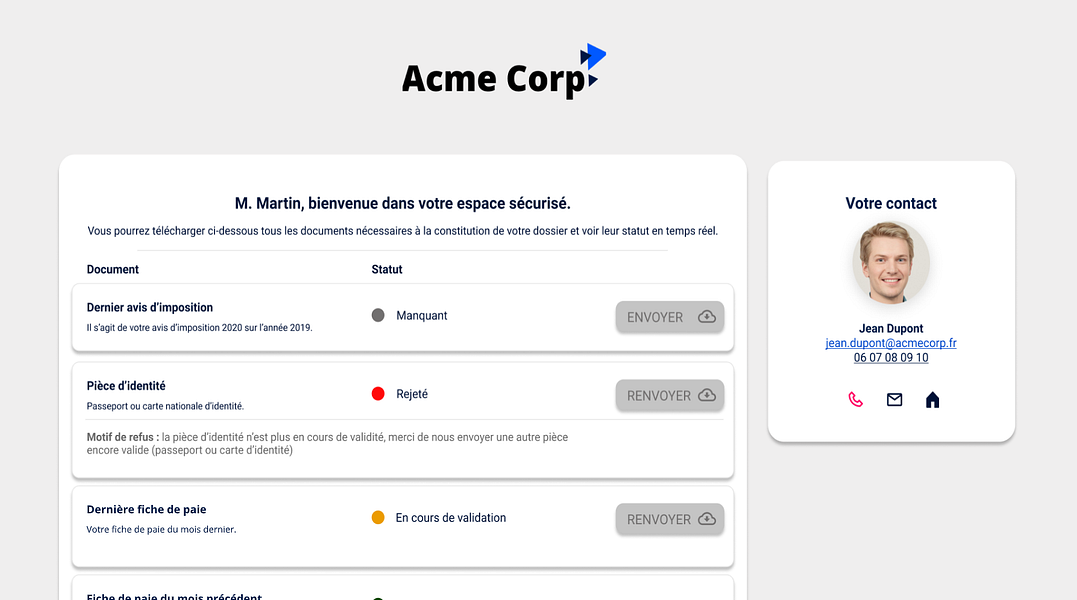Select the Motif de refus explanation text
The width and height of the screenshot is (1077, 600).
coord(327,444)
